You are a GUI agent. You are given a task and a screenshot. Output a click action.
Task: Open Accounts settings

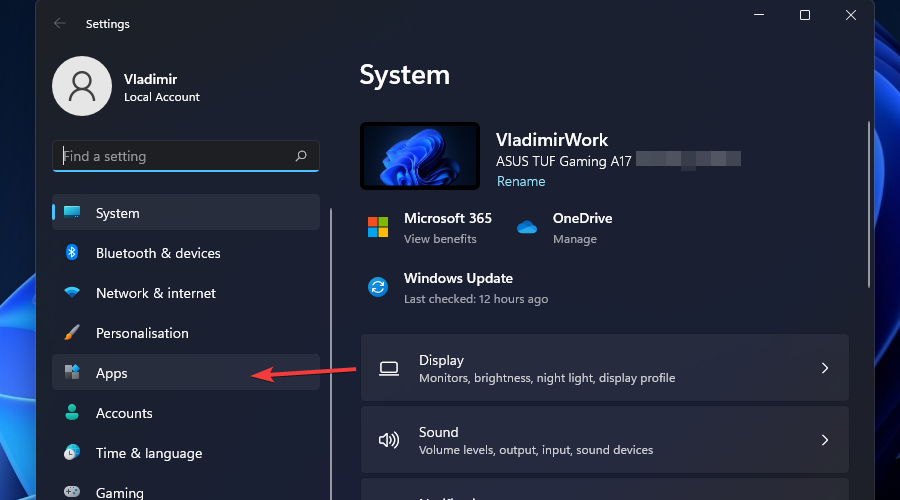(186, 413)
